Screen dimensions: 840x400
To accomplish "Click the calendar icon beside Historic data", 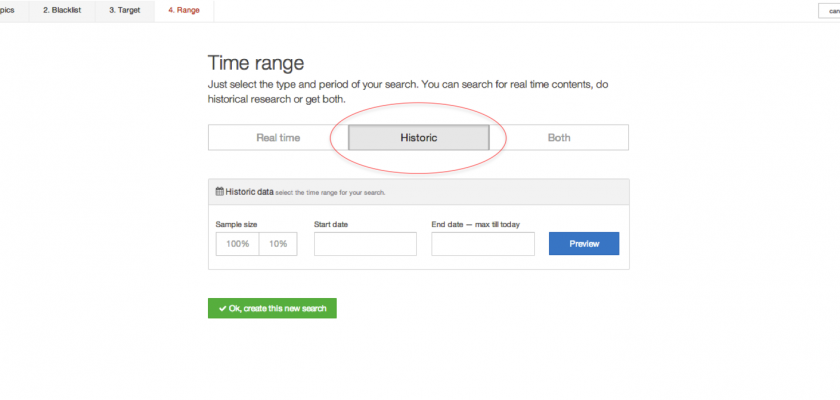I will (x=220, y=191).
